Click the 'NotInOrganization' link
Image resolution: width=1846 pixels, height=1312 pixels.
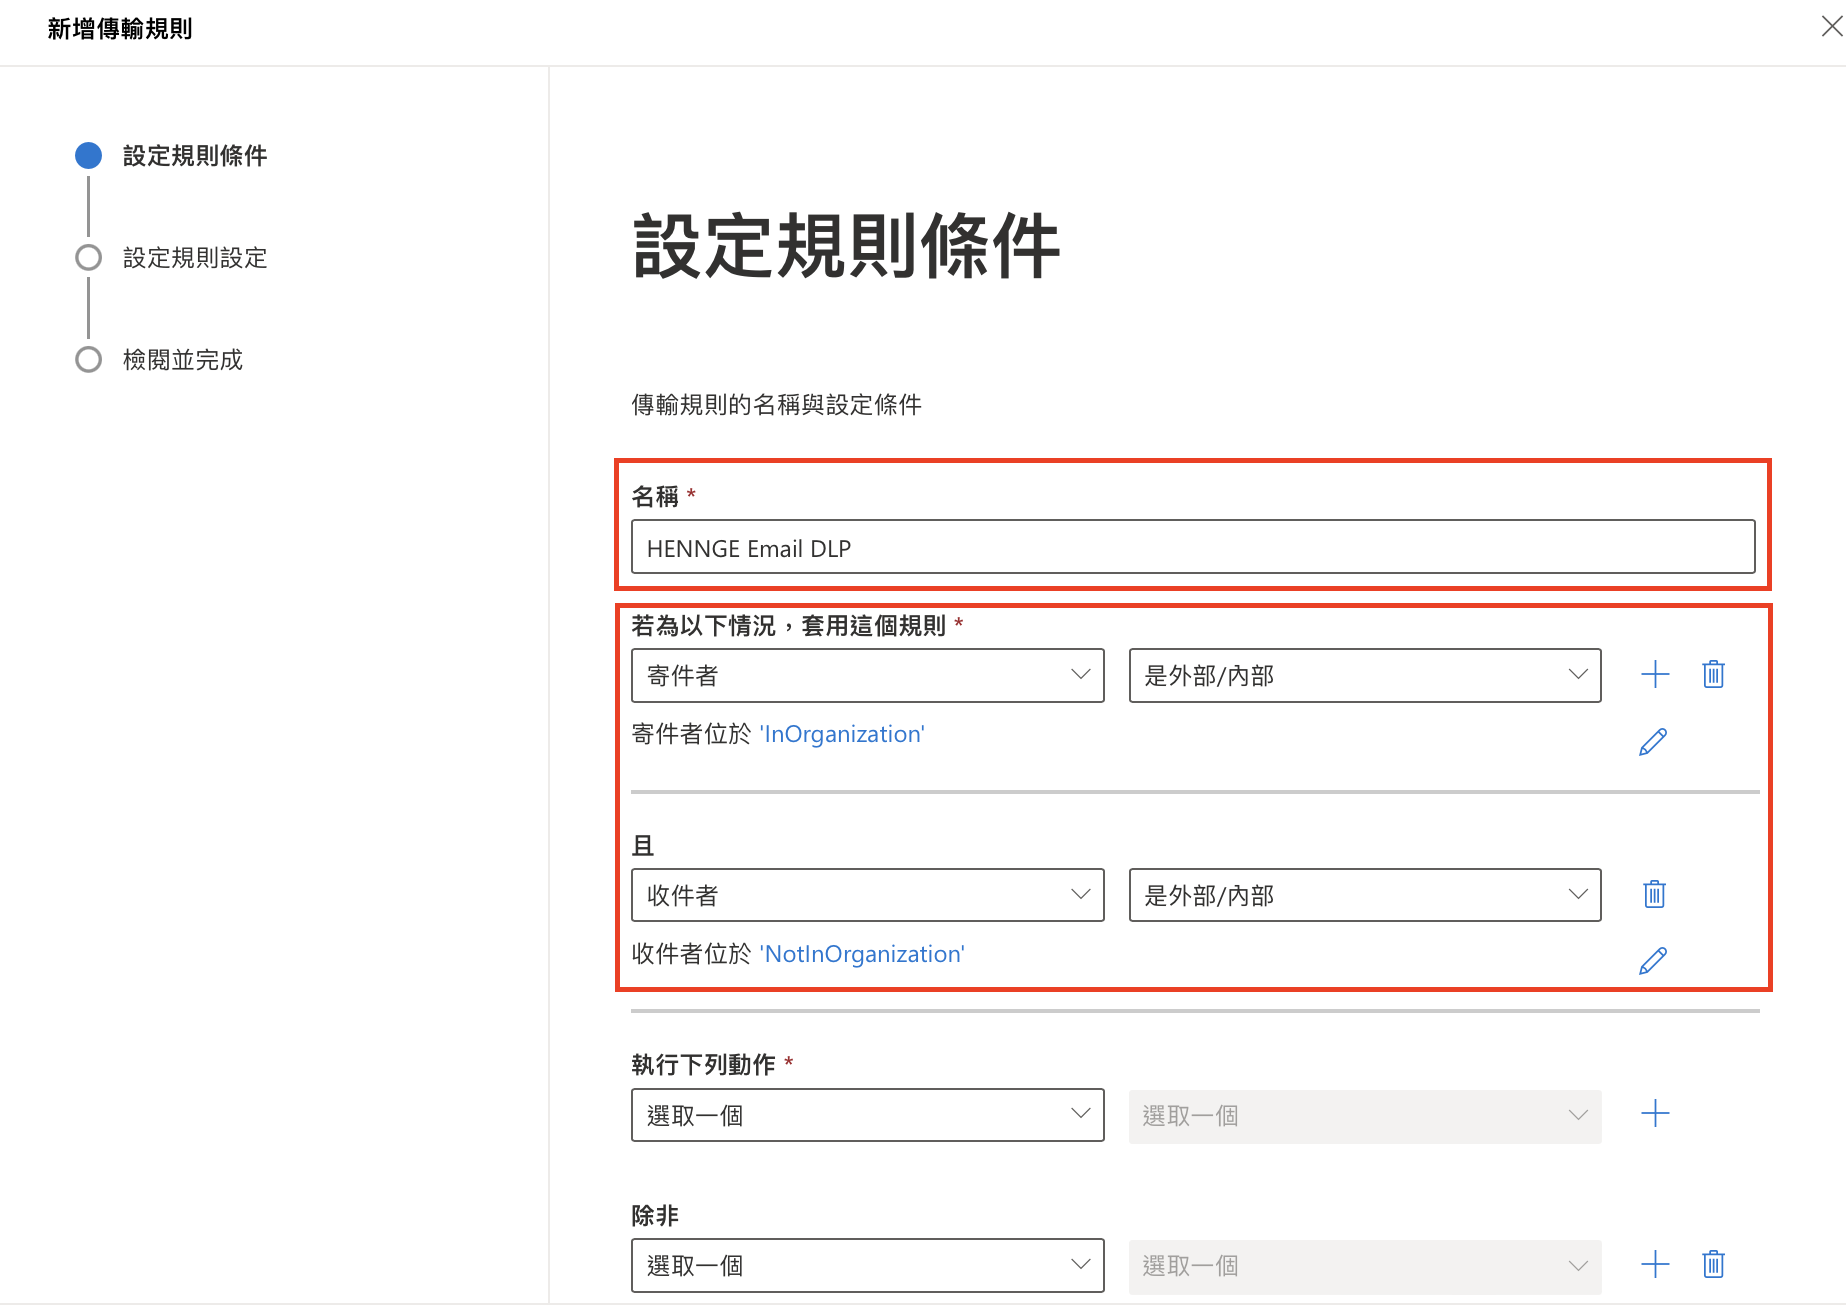(862, 954)
